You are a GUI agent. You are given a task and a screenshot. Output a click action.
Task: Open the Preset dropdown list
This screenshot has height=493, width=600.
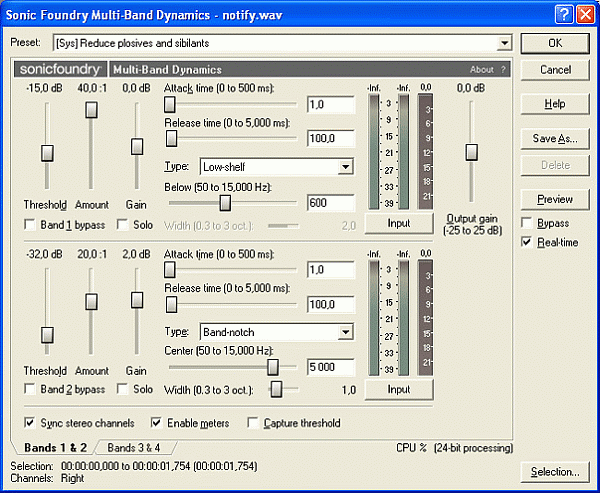coord(504,43)
